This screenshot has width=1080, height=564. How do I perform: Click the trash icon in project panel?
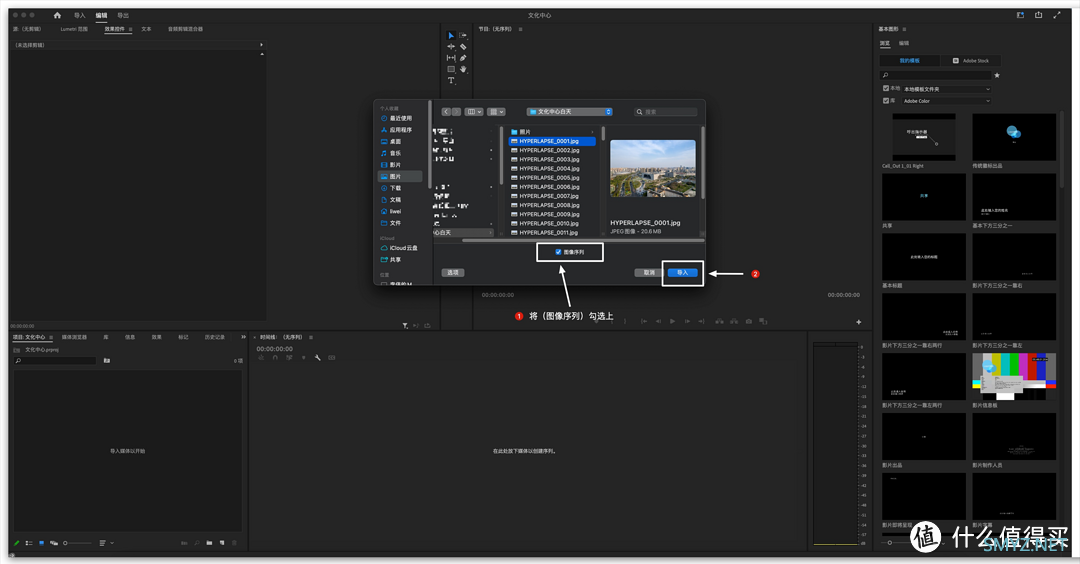pos(234,543)
